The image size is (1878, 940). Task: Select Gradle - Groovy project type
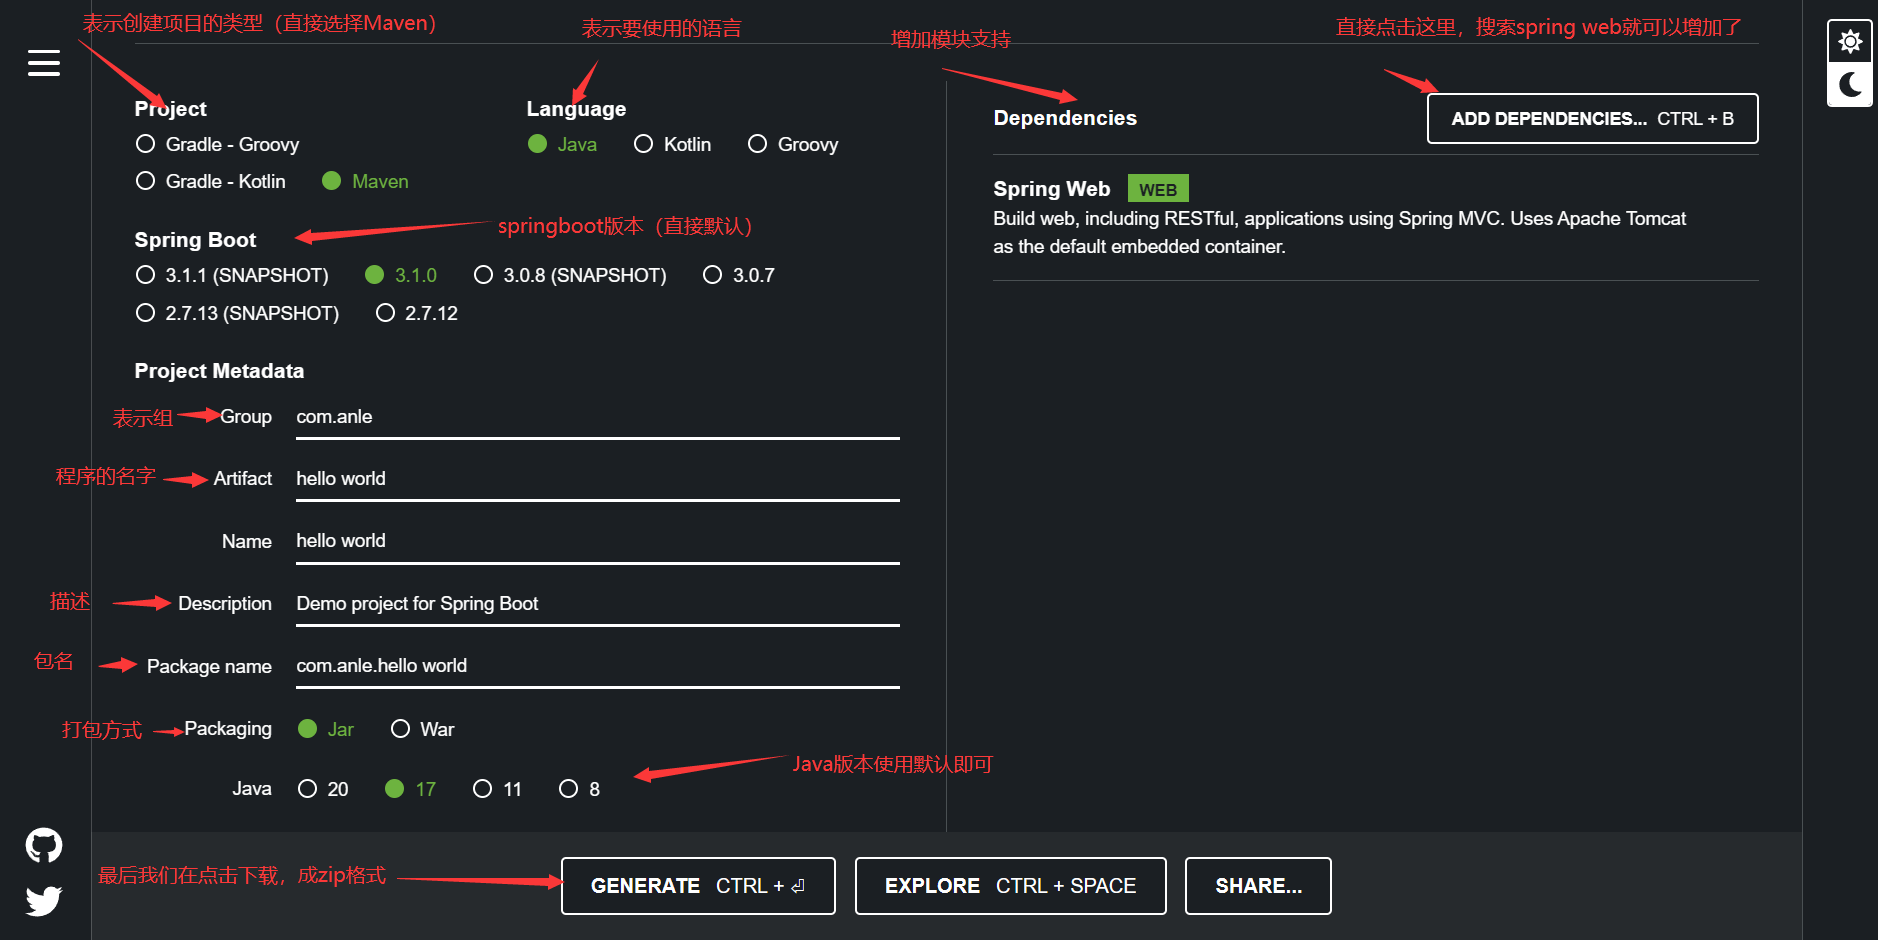coord(217,144)
